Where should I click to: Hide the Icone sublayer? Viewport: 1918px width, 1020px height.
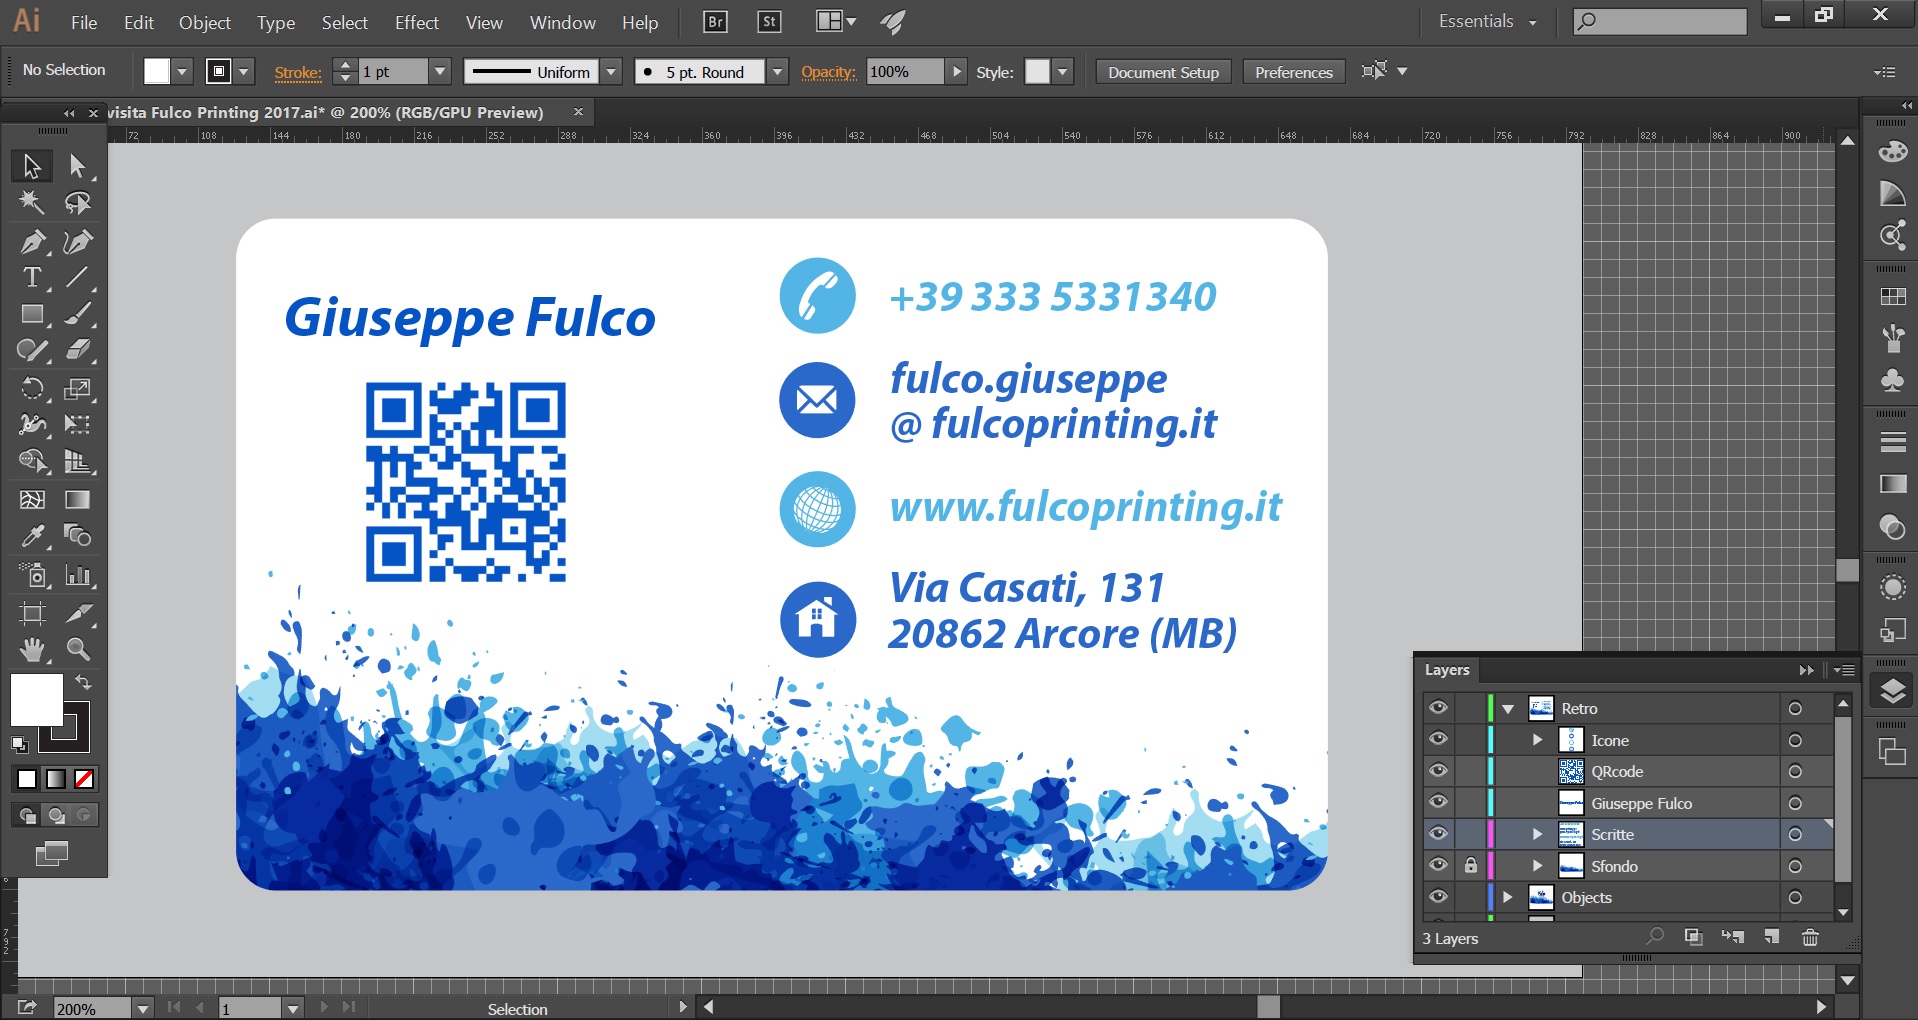[1438, 740]
